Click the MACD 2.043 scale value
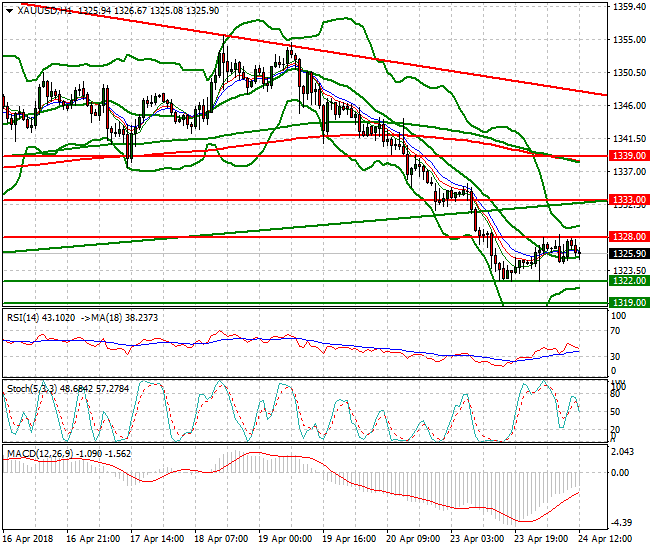Viewport: 650px width, 550px height. point(623,451)
